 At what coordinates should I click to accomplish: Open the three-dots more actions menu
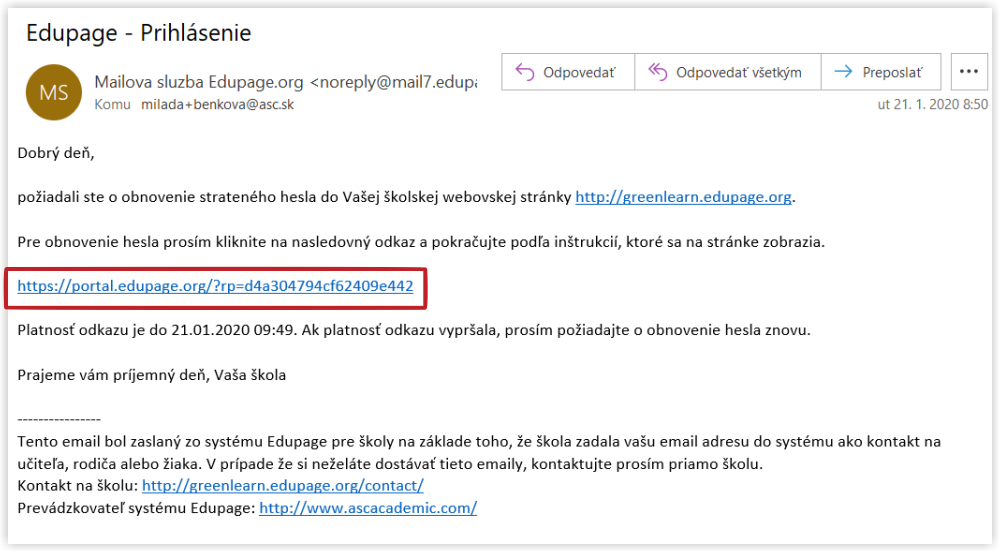[x=969, y=72]
